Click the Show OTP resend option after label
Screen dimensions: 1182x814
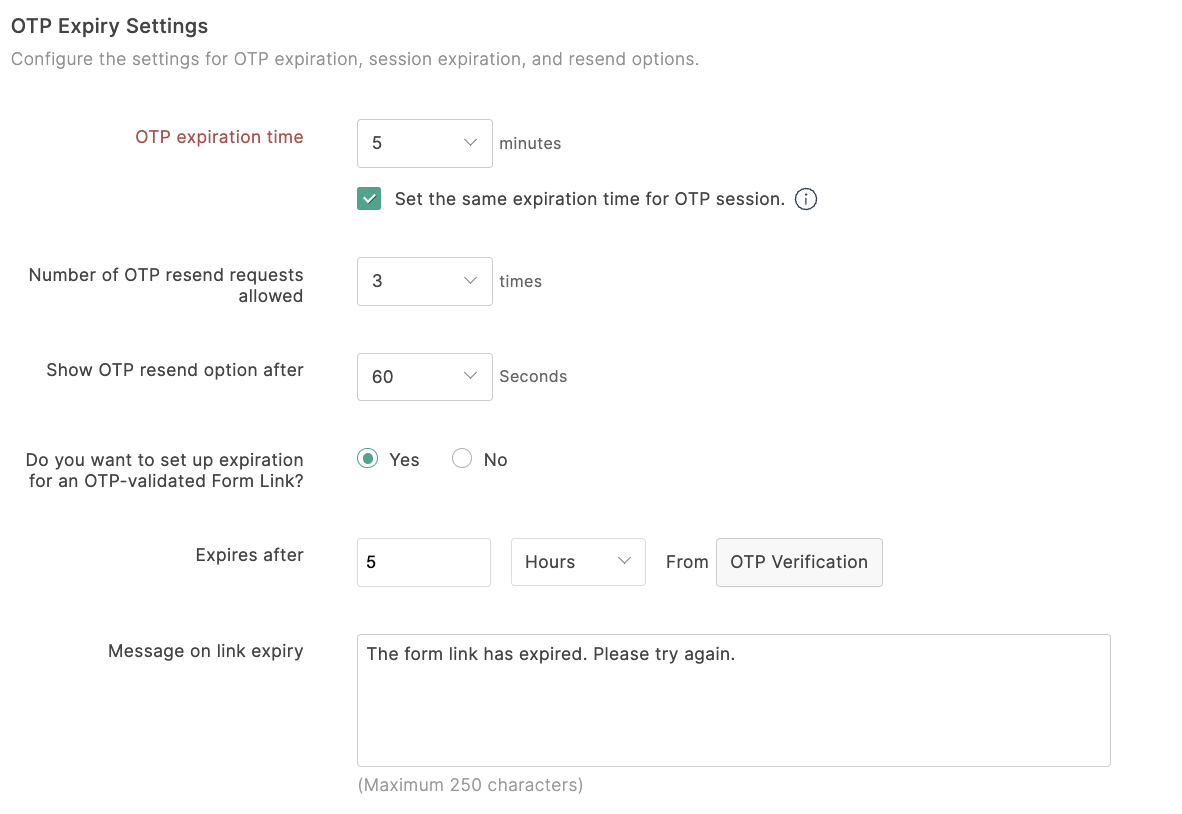175,370
